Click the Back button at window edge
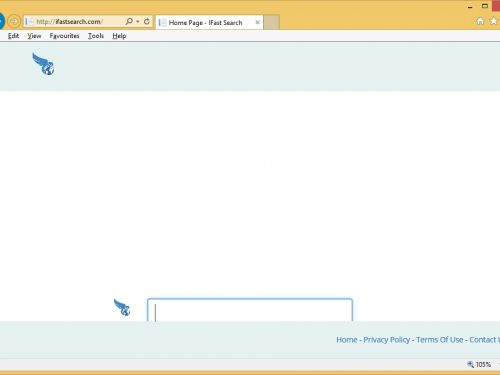Viewport: 500px width, 375px height. click(x=2, y=22)
